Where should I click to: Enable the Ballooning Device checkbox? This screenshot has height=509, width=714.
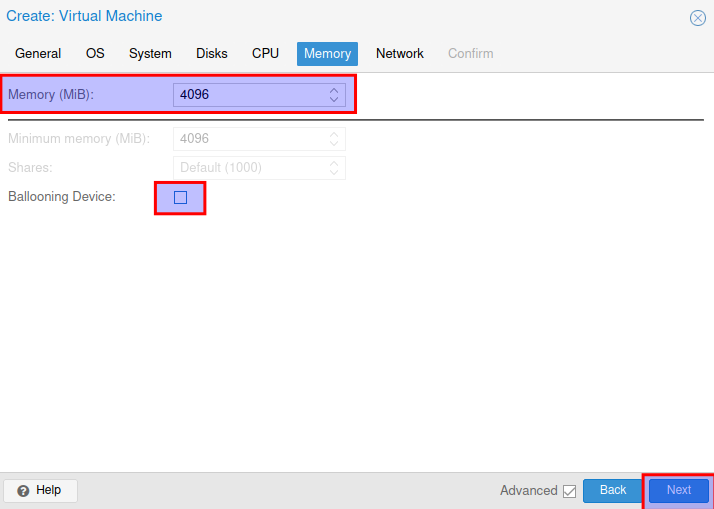(x=180, y=197)
